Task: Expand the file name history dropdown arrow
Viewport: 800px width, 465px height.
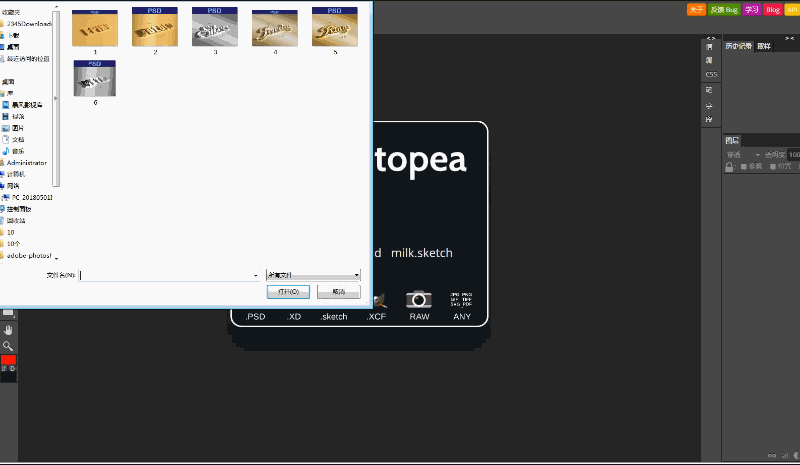Action: click(256, 275)
